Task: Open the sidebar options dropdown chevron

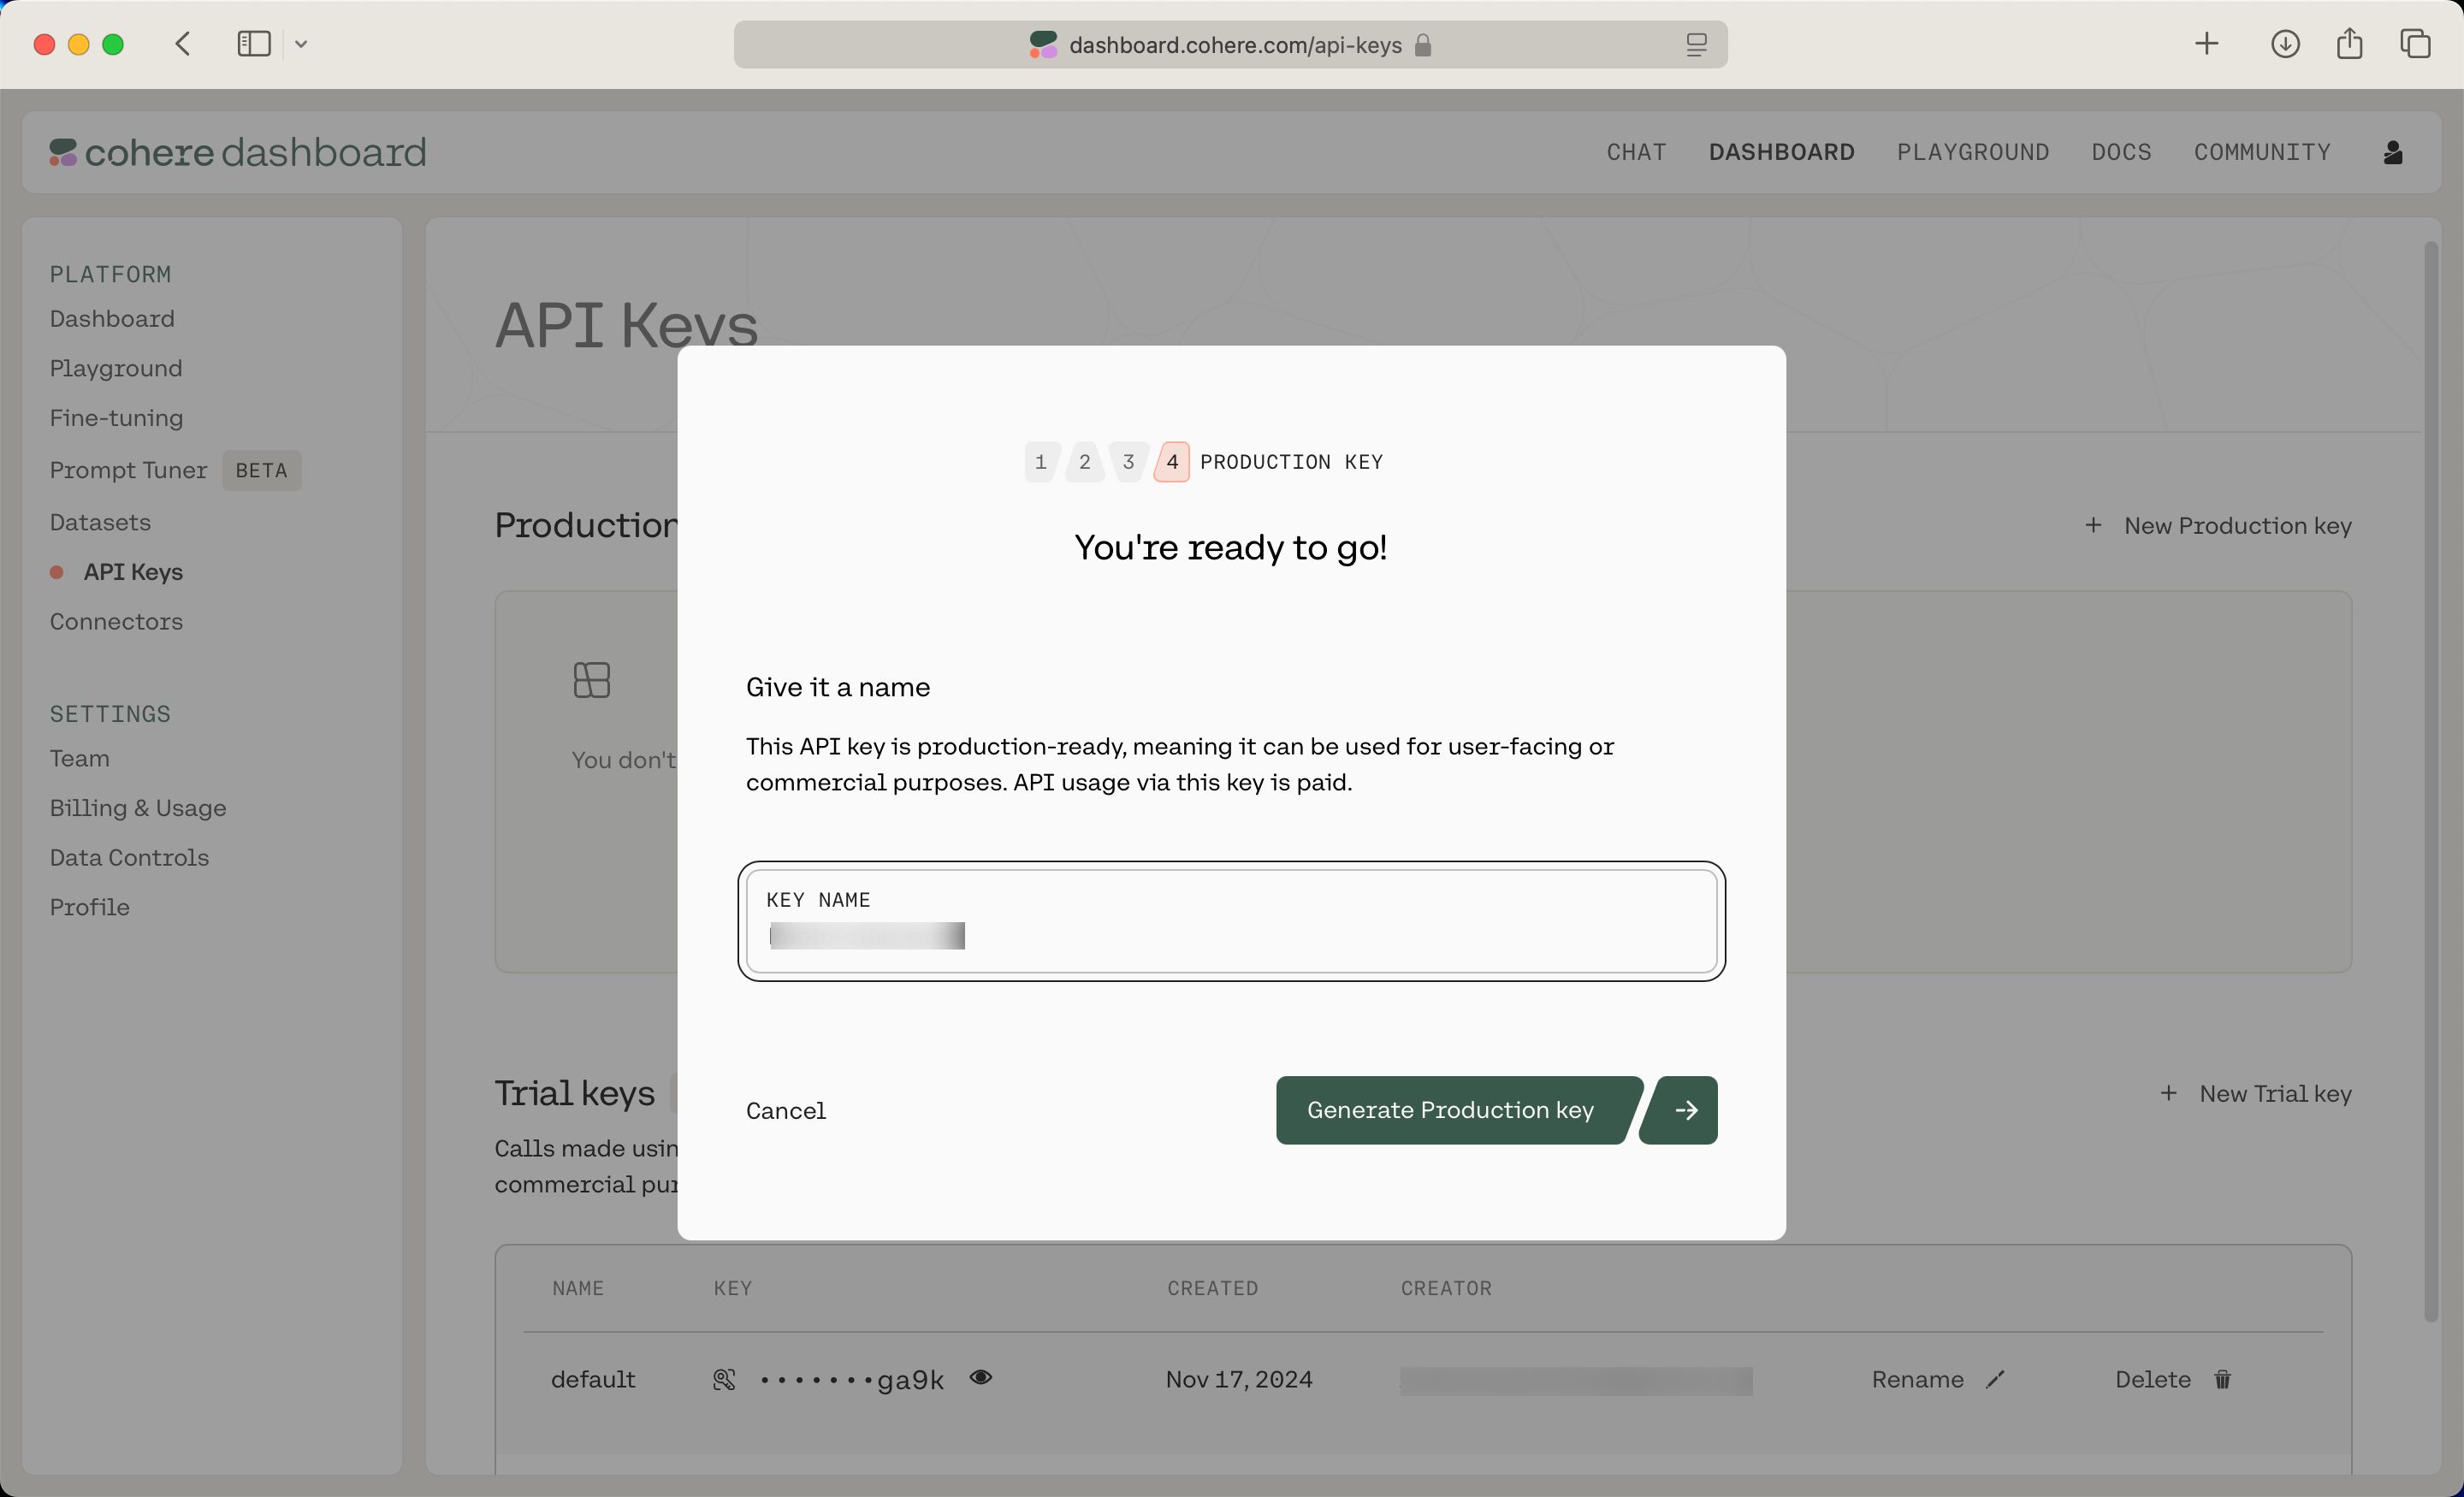Action: (x=301, y=44)
